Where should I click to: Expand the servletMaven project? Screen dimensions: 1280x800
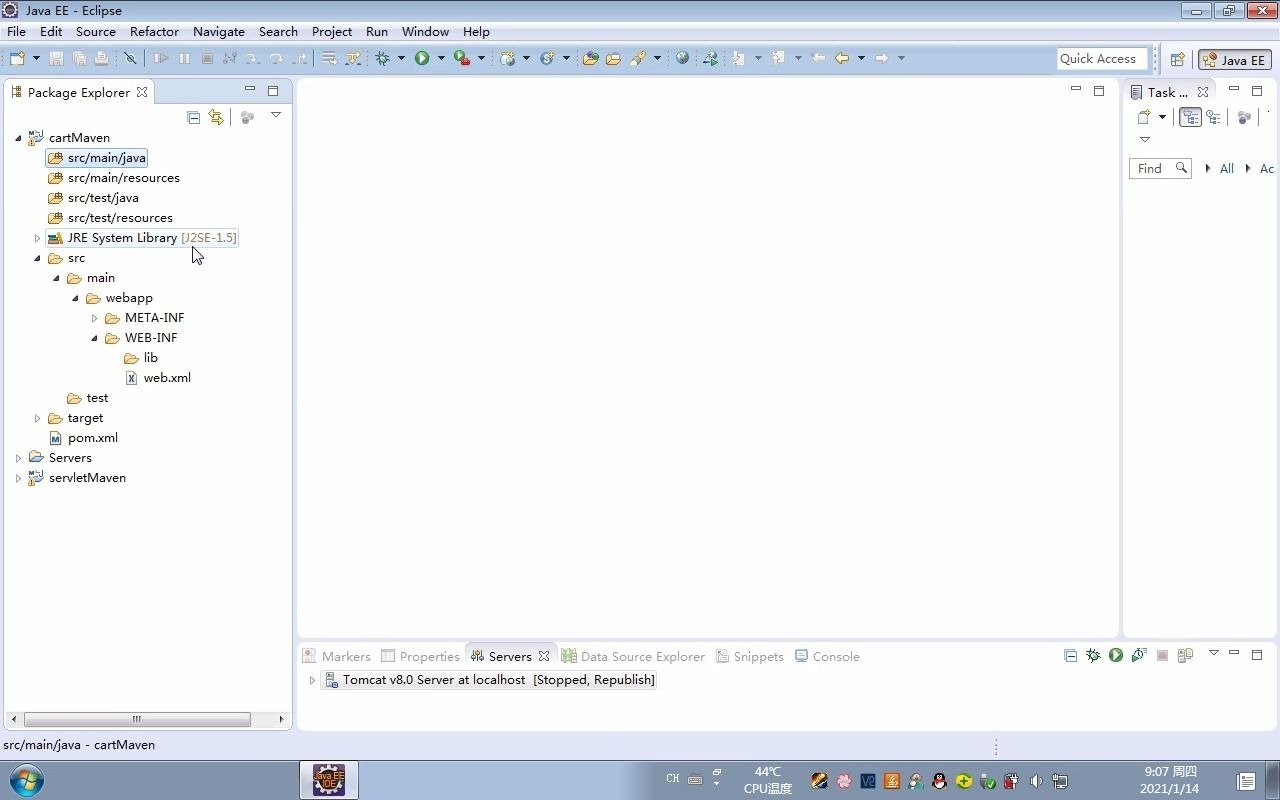click(x=18, y=478)
